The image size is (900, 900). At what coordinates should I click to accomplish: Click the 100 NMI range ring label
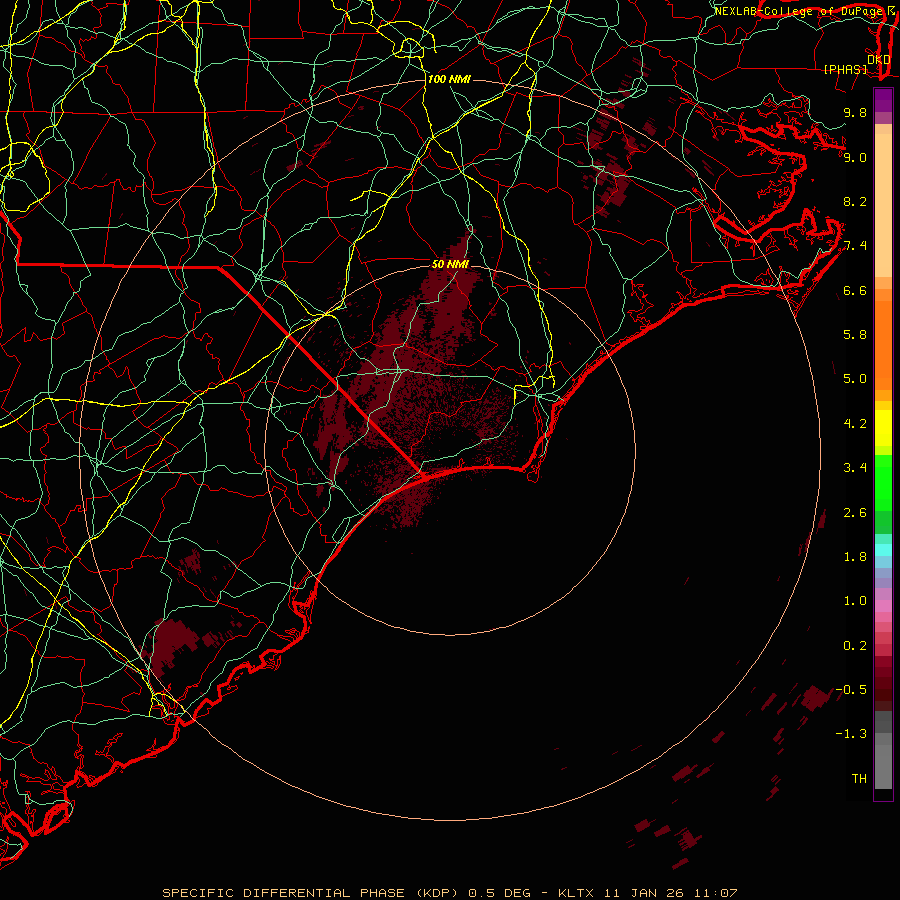[x=449, y=79]
